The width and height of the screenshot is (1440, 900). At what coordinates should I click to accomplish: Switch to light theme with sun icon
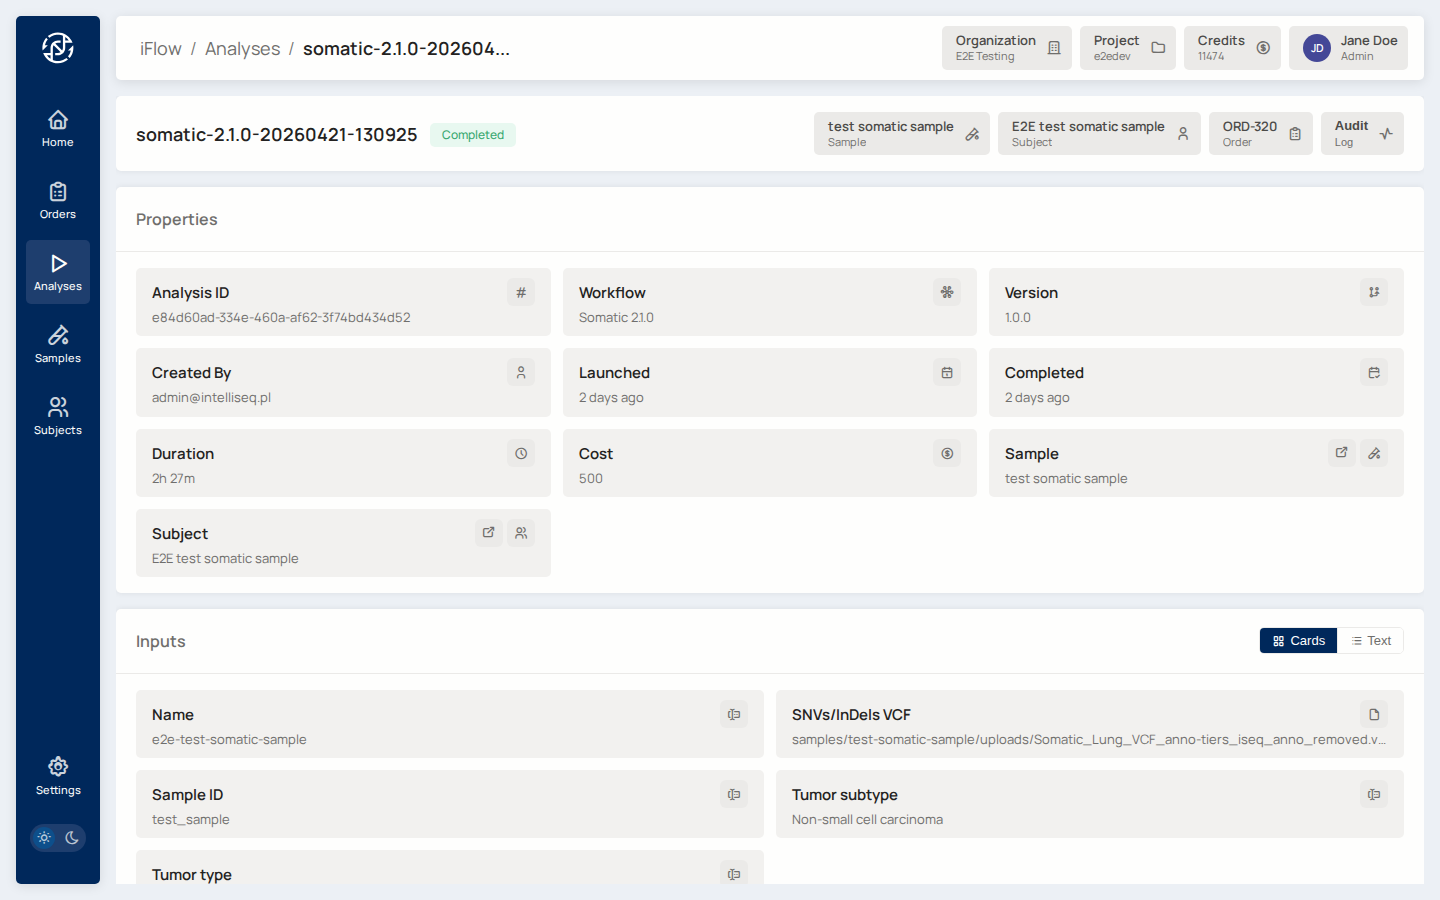coord(44,838)
